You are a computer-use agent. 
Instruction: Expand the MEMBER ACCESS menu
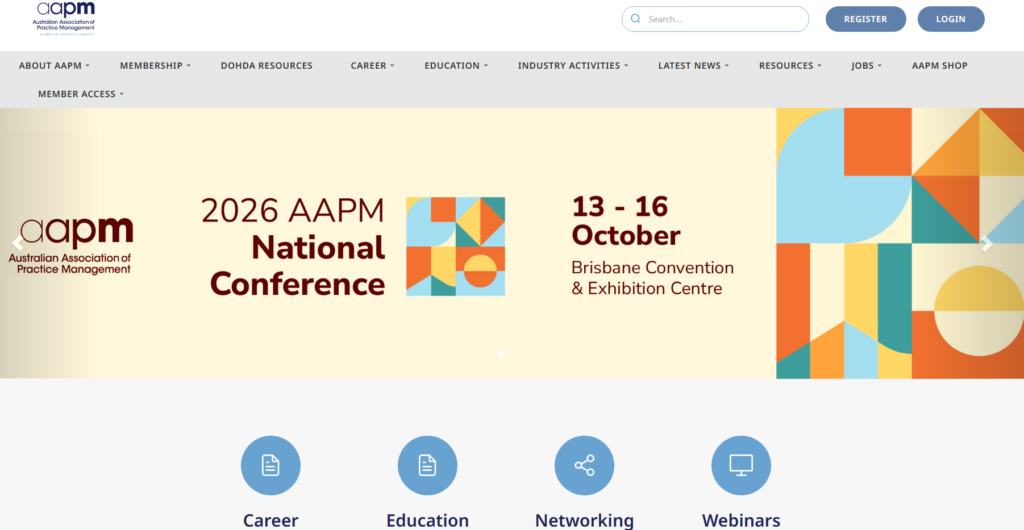(x=80, y=94)
